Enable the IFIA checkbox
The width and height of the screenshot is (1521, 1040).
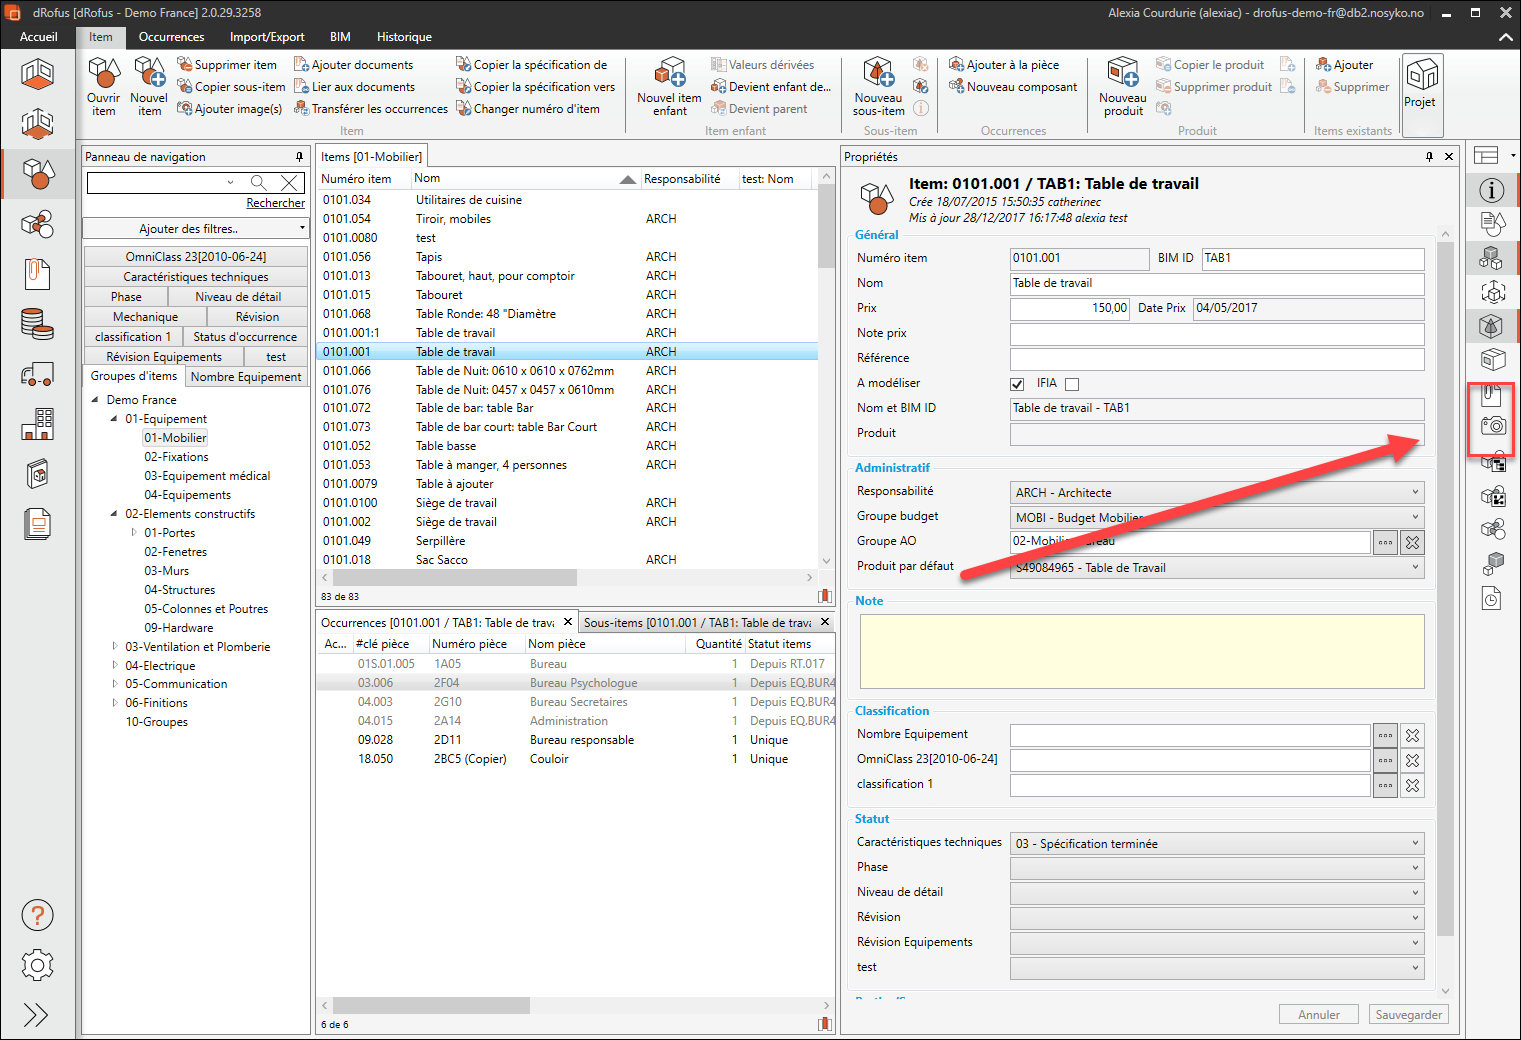point(1072,384)
